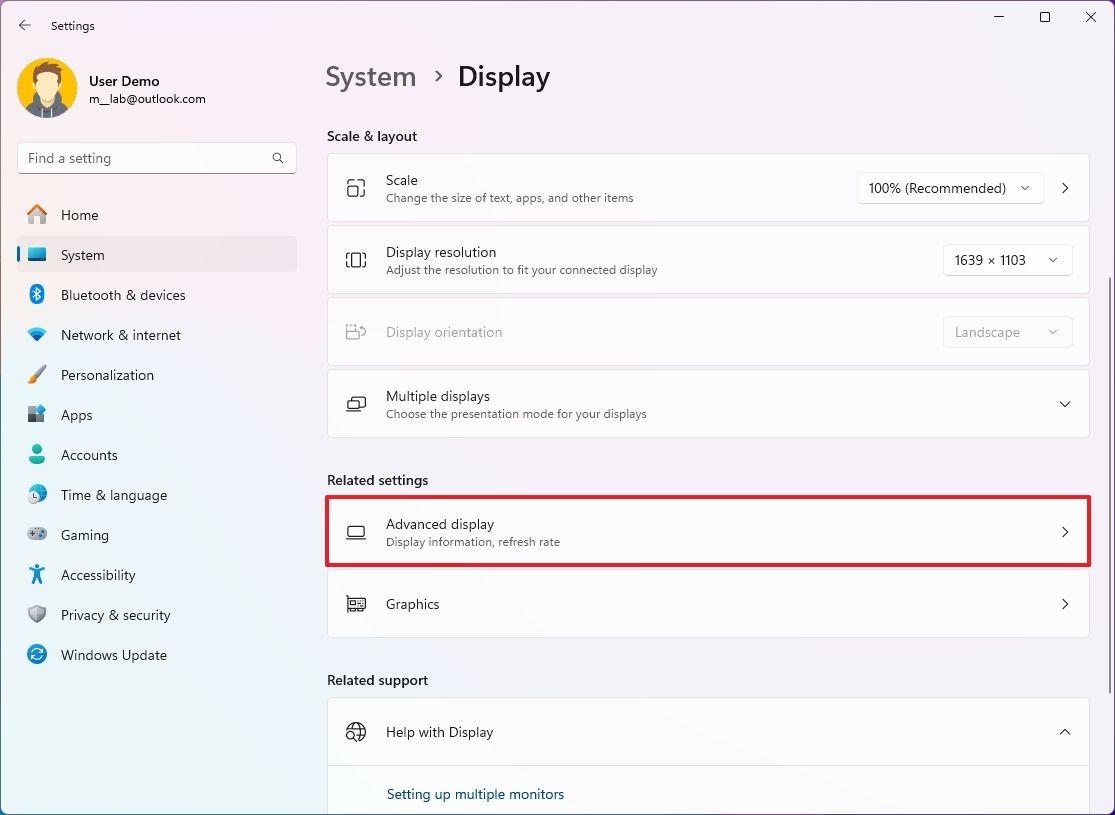
Task: Open Privacy & security settings
Action: pos(116,614)
